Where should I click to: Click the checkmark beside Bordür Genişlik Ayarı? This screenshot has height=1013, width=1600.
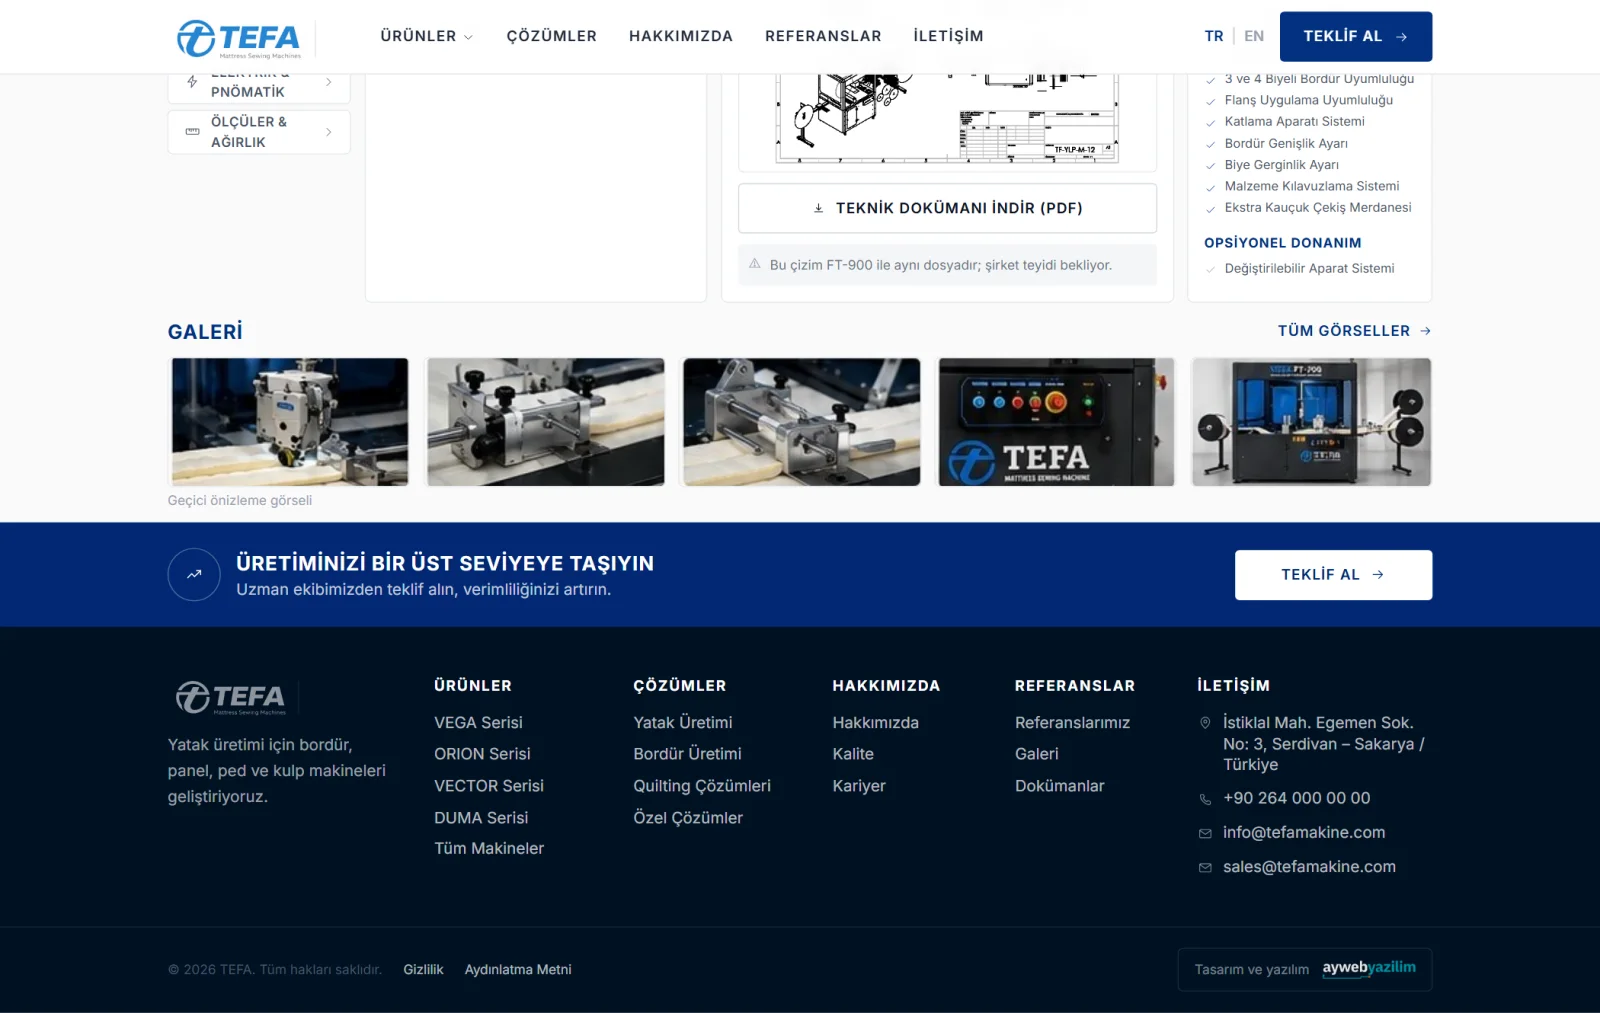(1211, 144)
